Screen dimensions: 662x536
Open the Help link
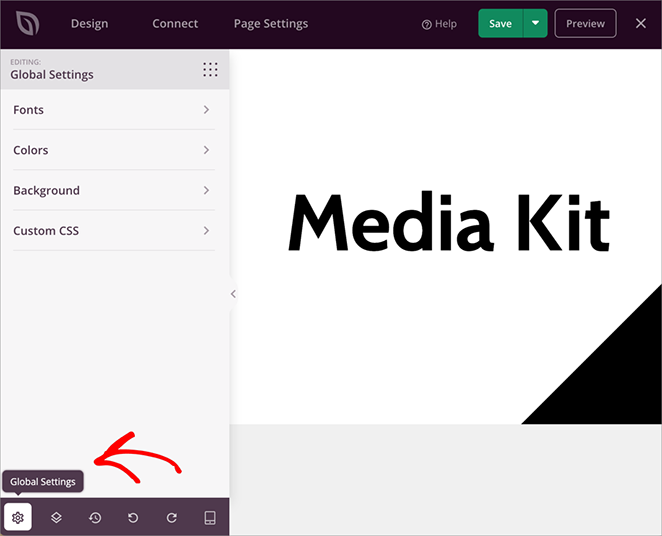439,24
